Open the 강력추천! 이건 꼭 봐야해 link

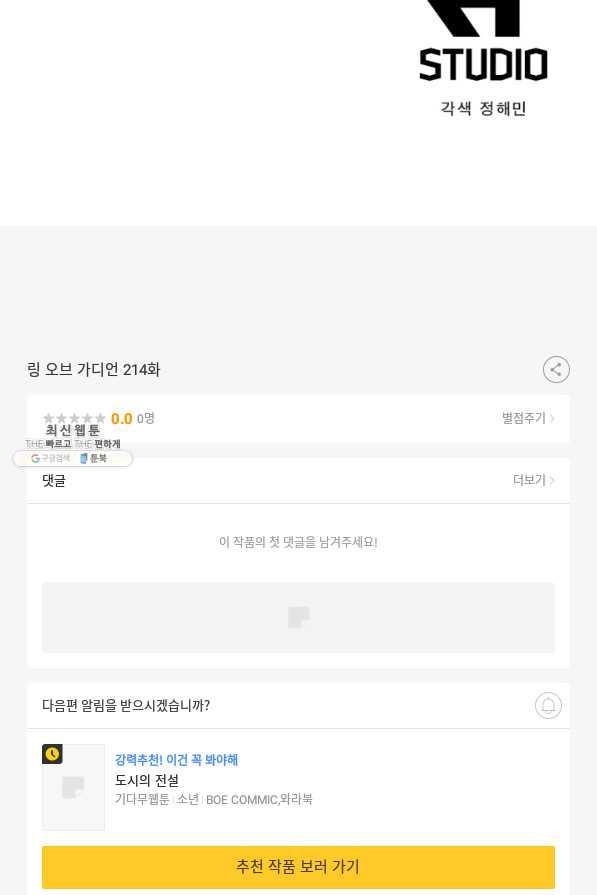[176, 760]
